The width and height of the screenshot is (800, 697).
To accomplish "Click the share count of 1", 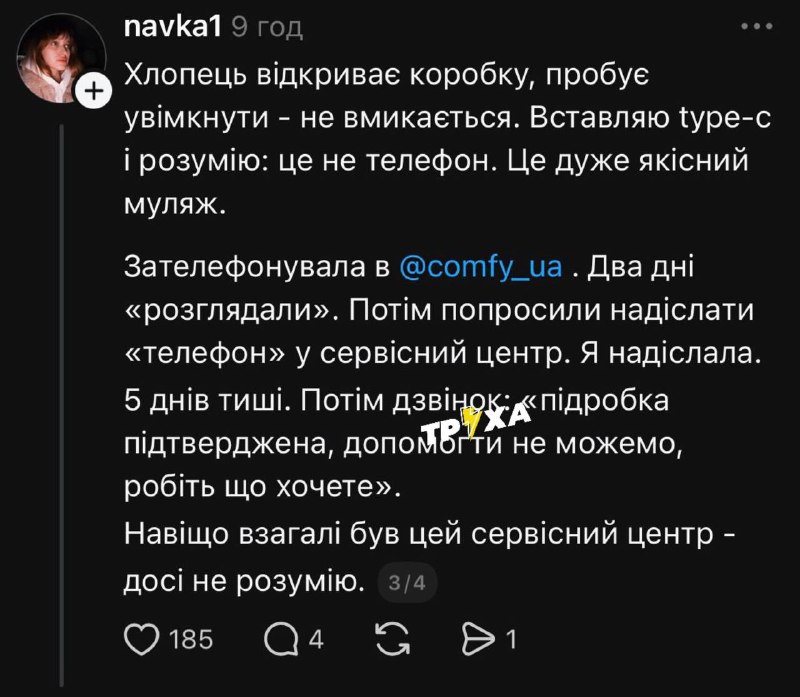I will coord(511,638).
